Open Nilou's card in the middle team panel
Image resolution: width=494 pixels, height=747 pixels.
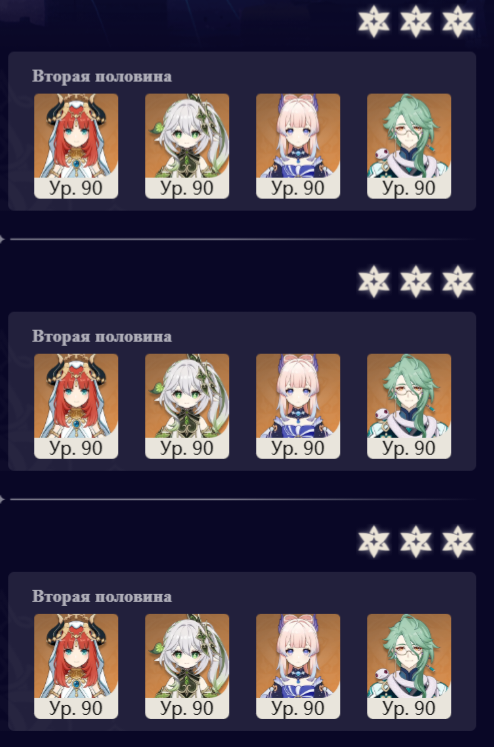pos(76,406)
